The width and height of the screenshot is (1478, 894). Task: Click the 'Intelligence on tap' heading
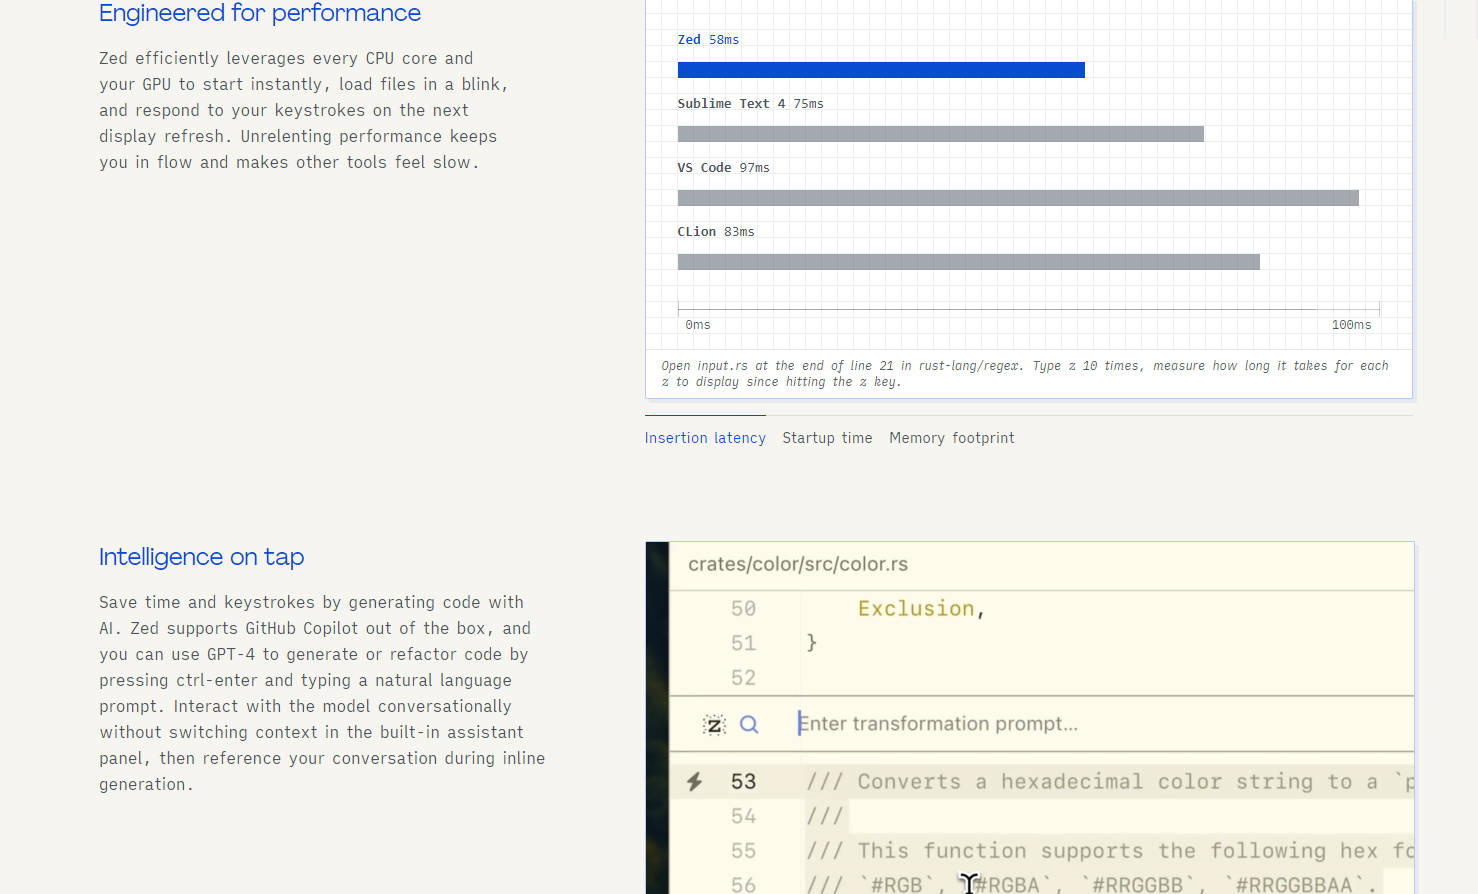(x=201, y=557)
